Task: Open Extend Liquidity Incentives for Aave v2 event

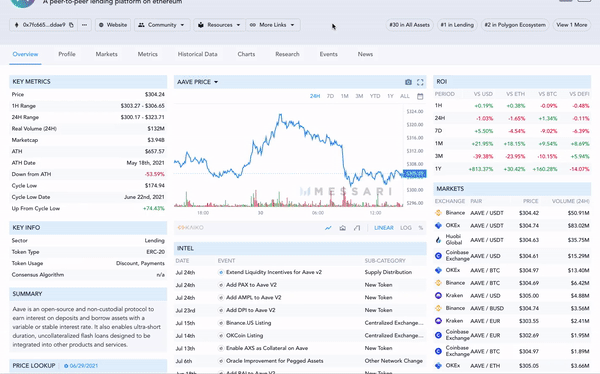Action: [274, 272]
